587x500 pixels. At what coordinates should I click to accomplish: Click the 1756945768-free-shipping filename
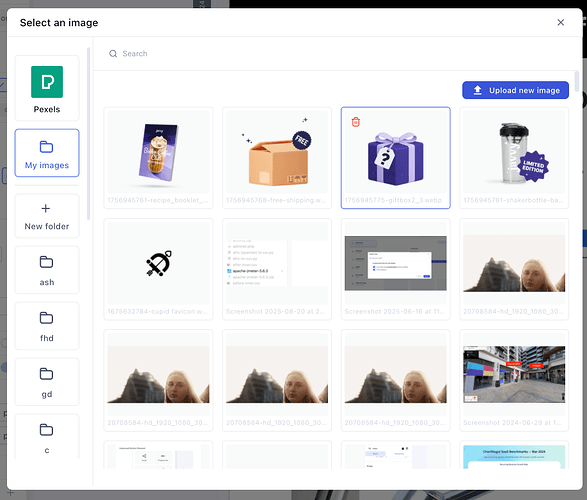pyautogui.click(x=276, y=200)
